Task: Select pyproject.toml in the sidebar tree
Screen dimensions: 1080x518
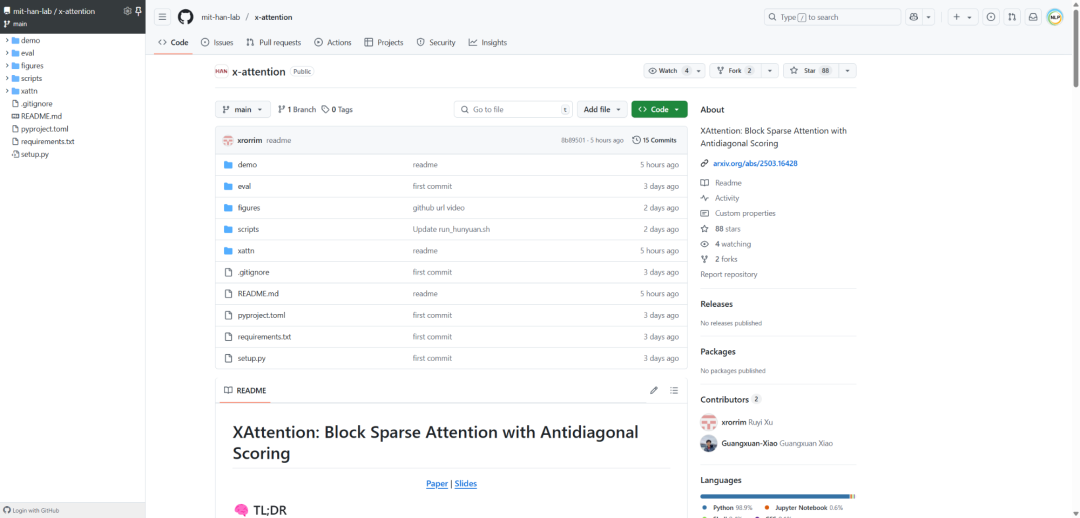Action: point(45,129)
